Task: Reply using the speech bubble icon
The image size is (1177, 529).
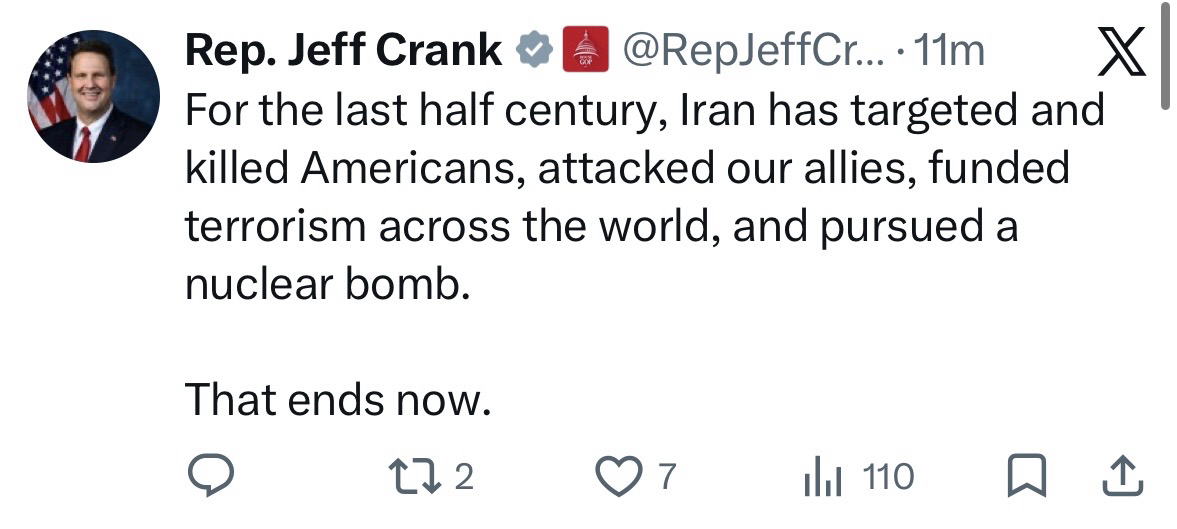Action: point(212,477)
